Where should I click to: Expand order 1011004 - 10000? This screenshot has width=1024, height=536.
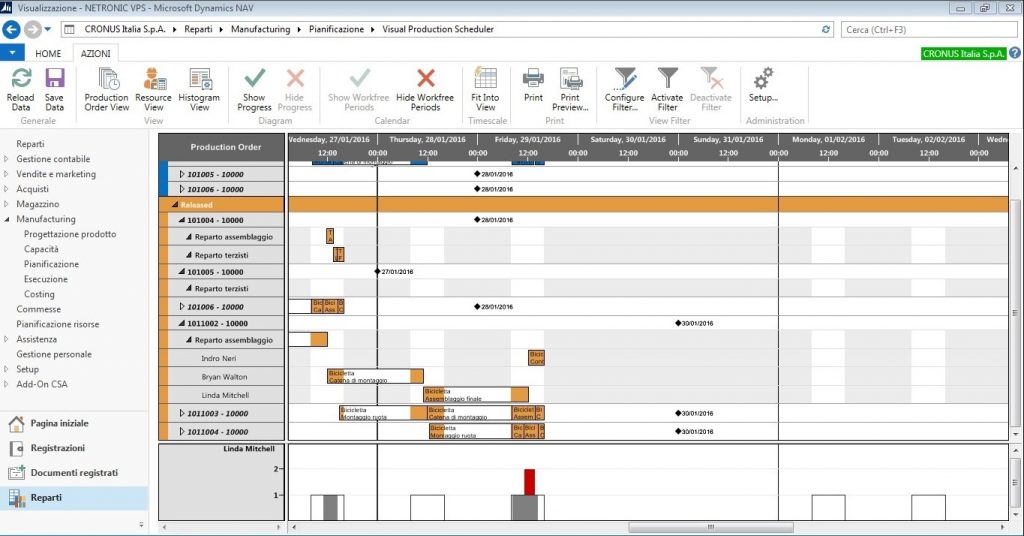(x=182, y=432)
